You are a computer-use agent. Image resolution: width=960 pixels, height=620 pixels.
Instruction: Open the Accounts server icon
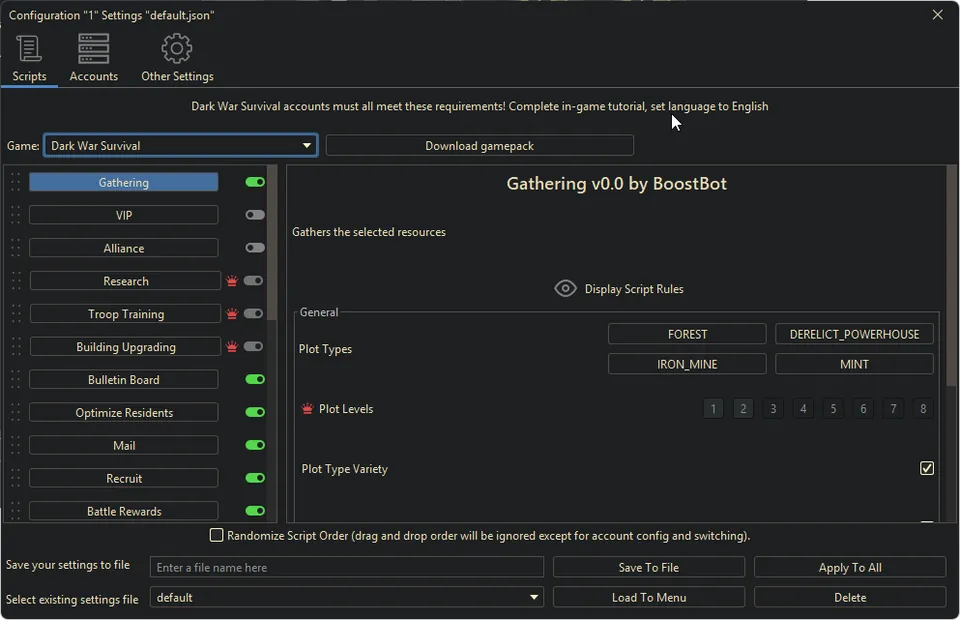[x=94, y=48]
